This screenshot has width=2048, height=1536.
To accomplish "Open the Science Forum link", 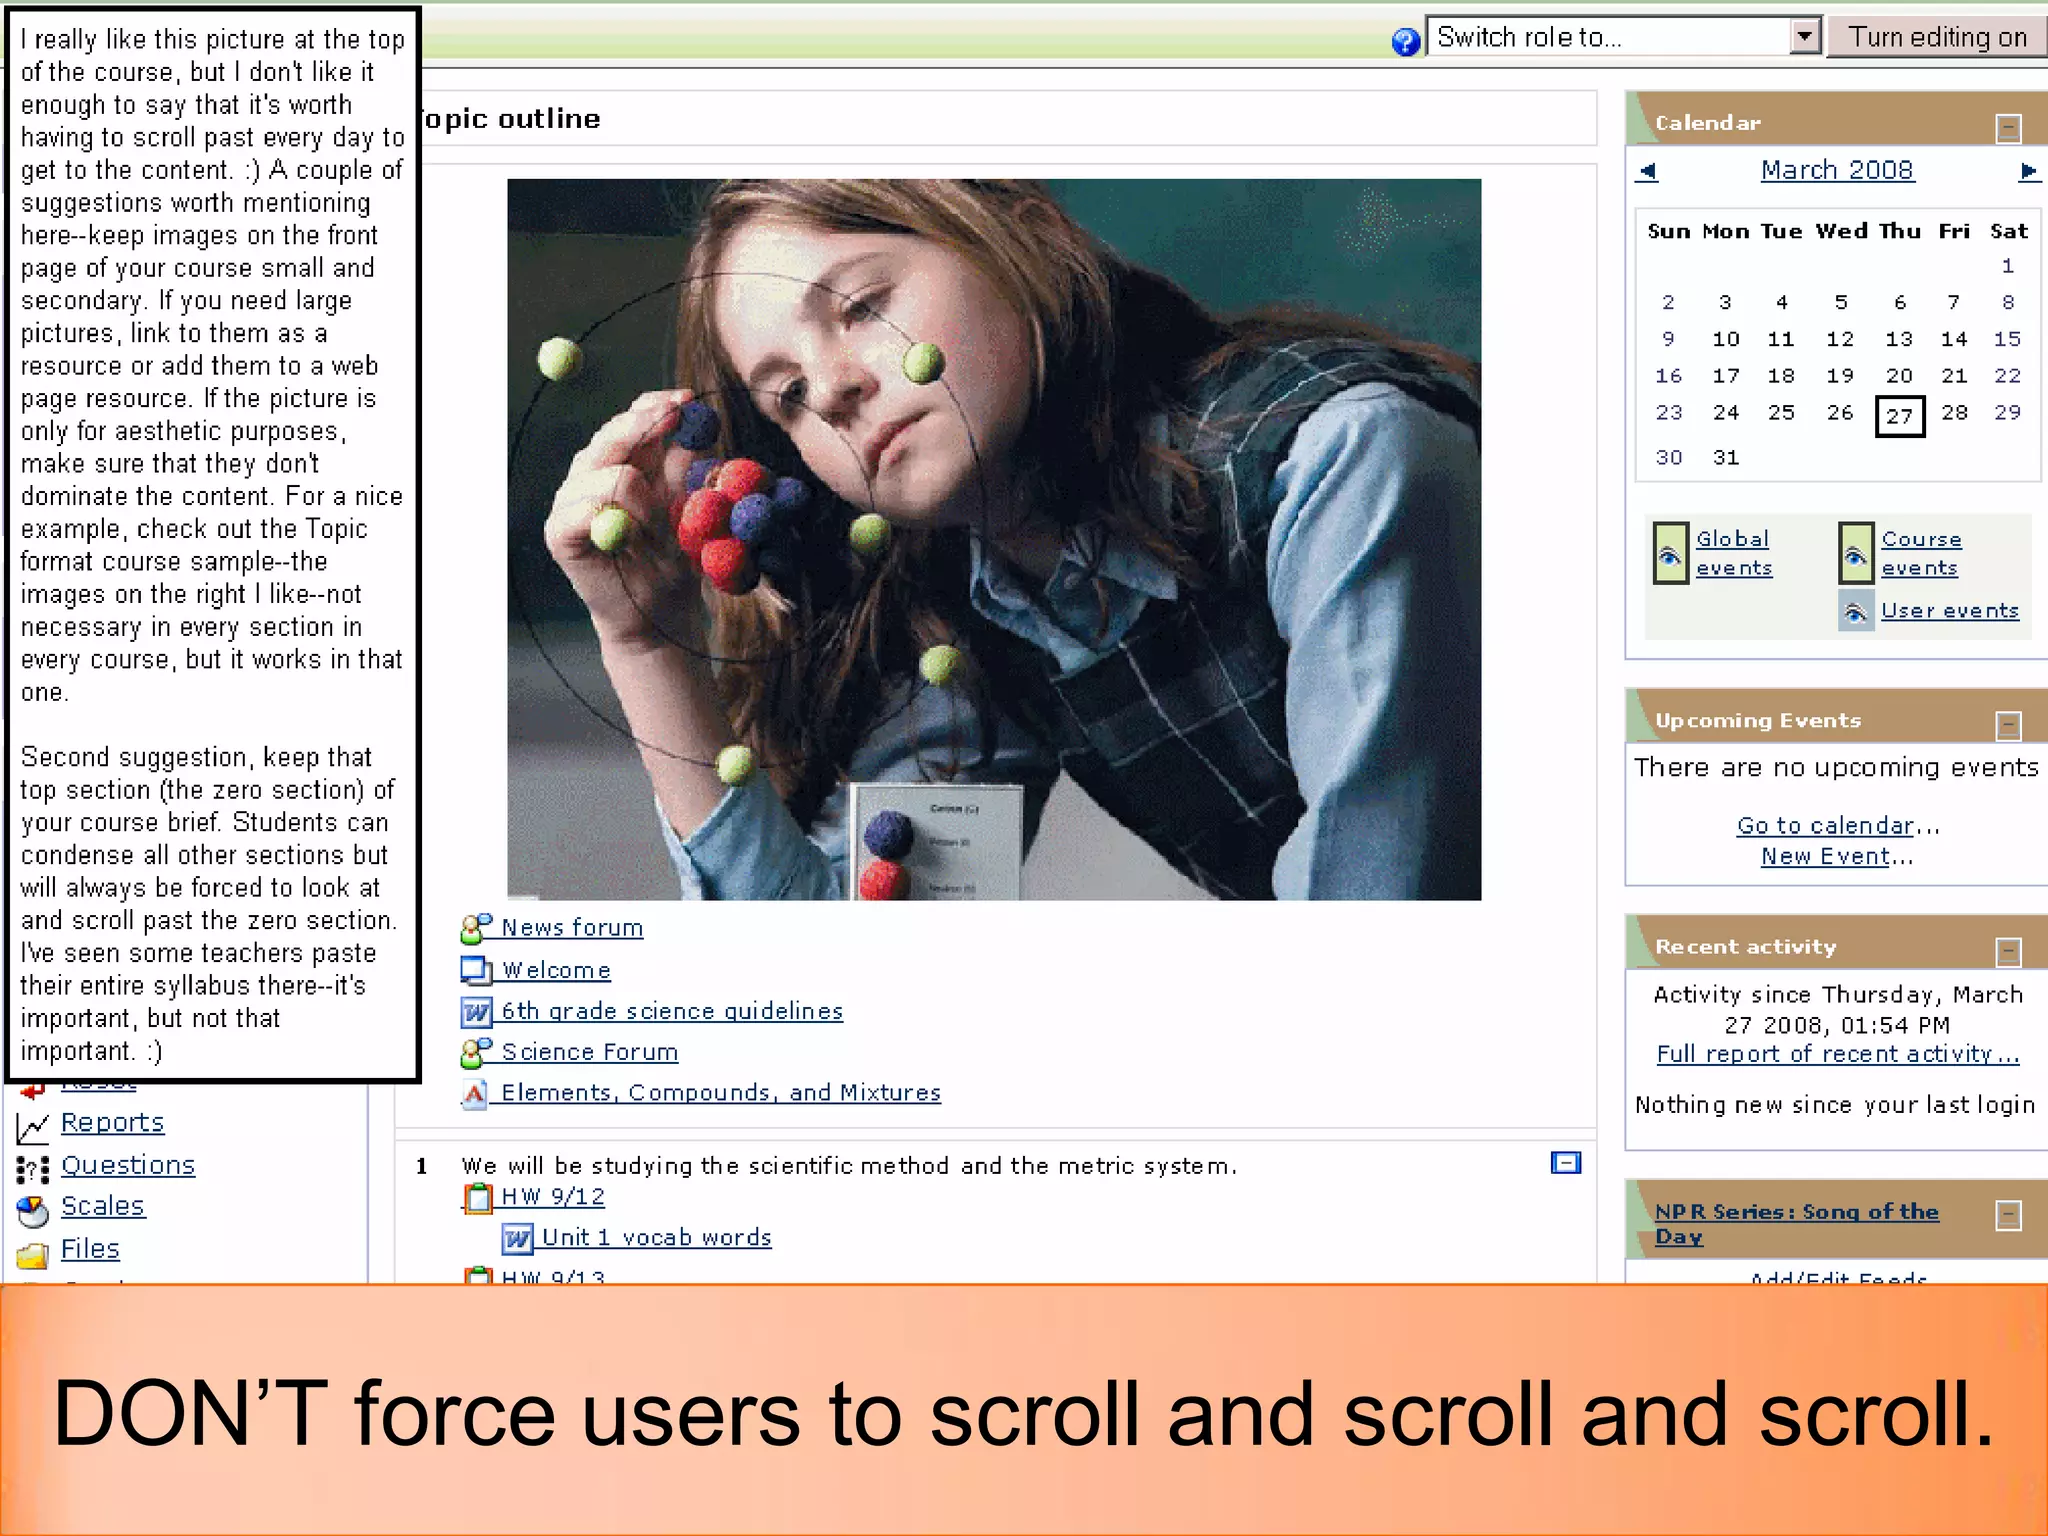I will (x=590, y=1052).
